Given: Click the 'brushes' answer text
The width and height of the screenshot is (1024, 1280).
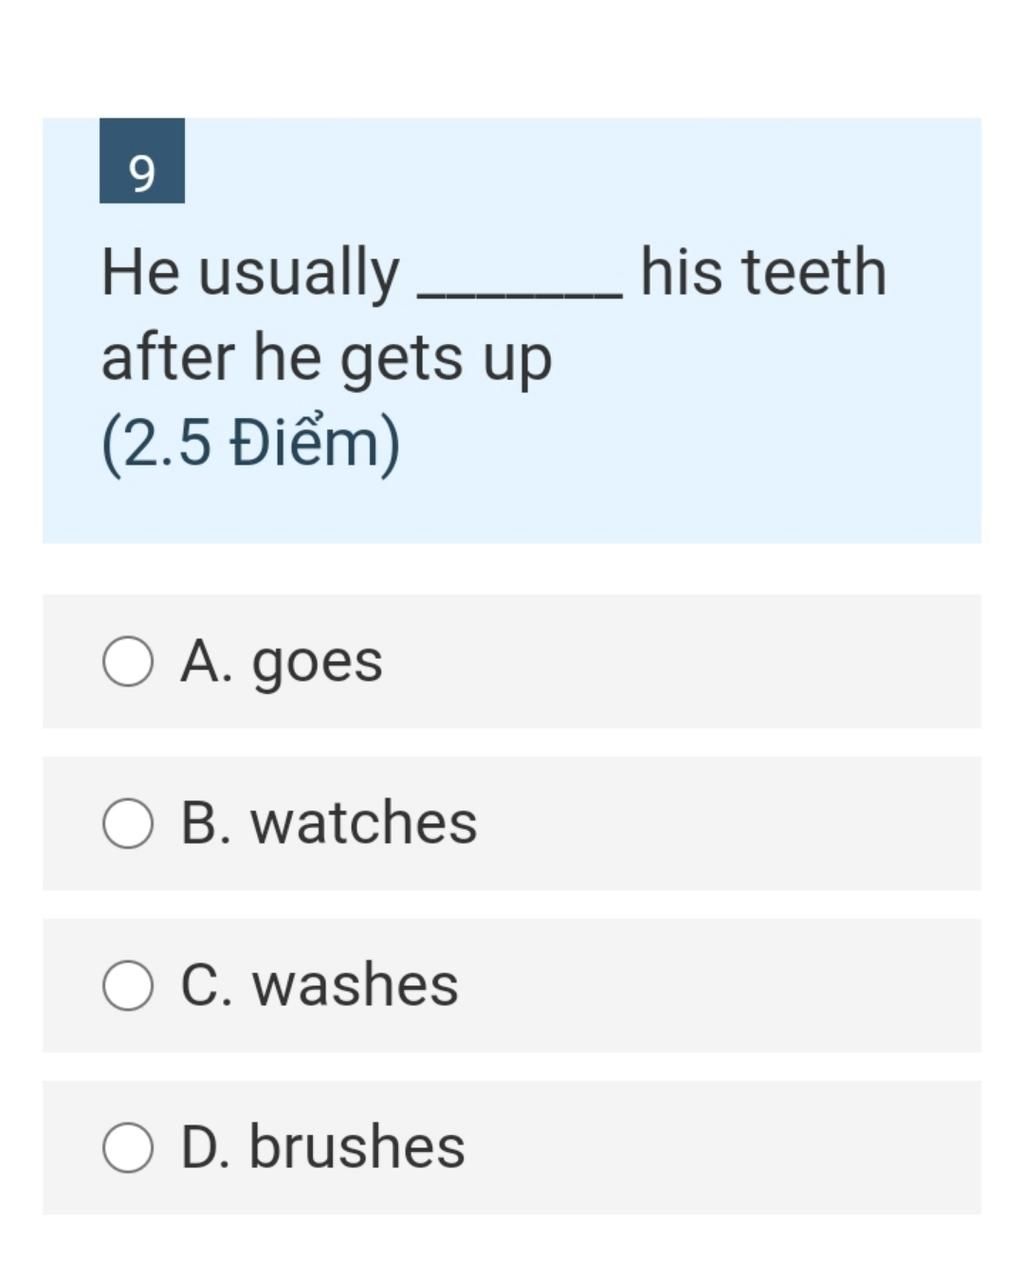Looking at the screenshot, I should tap(357, 1146).
